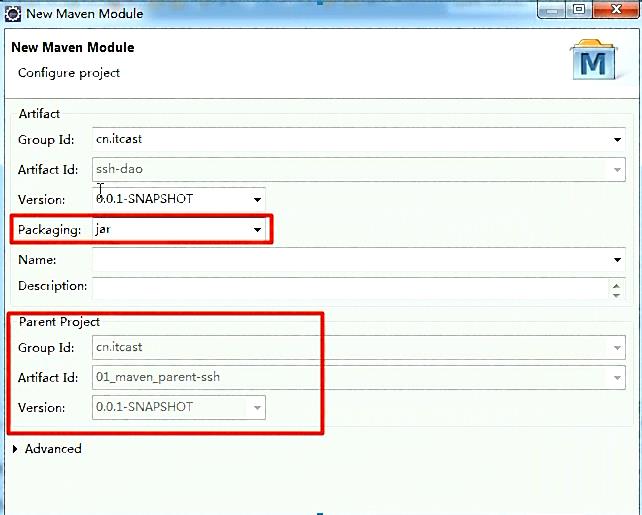The width and height of the screenshot is (642, 515).
Task: Open the Artifact Version dropdown arrow
Action: click(257, 199)
